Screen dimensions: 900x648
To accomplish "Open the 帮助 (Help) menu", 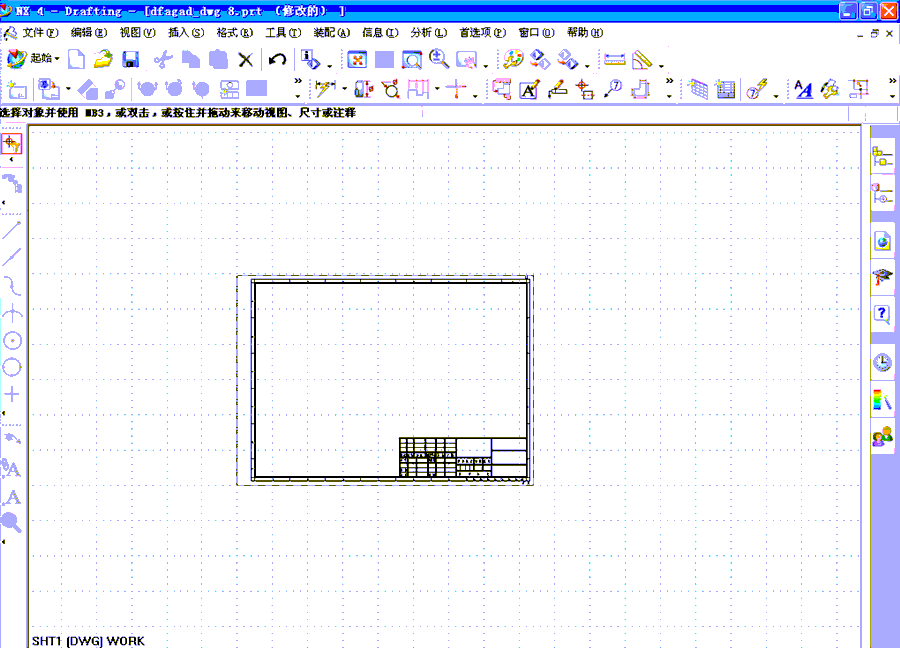I will pos(585,33).
